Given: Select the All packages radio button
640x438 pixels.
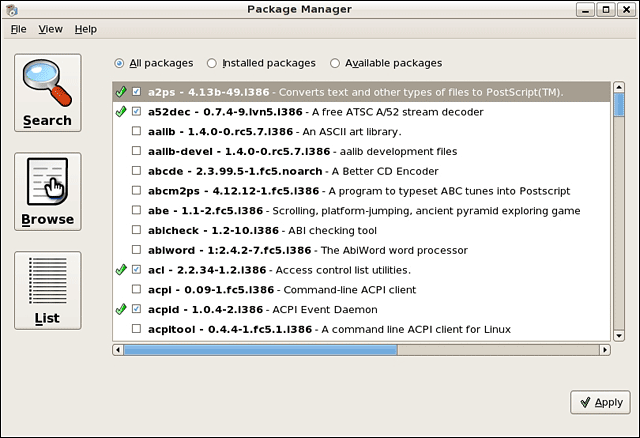Looking at the screenshot, I should pos(119,63).
